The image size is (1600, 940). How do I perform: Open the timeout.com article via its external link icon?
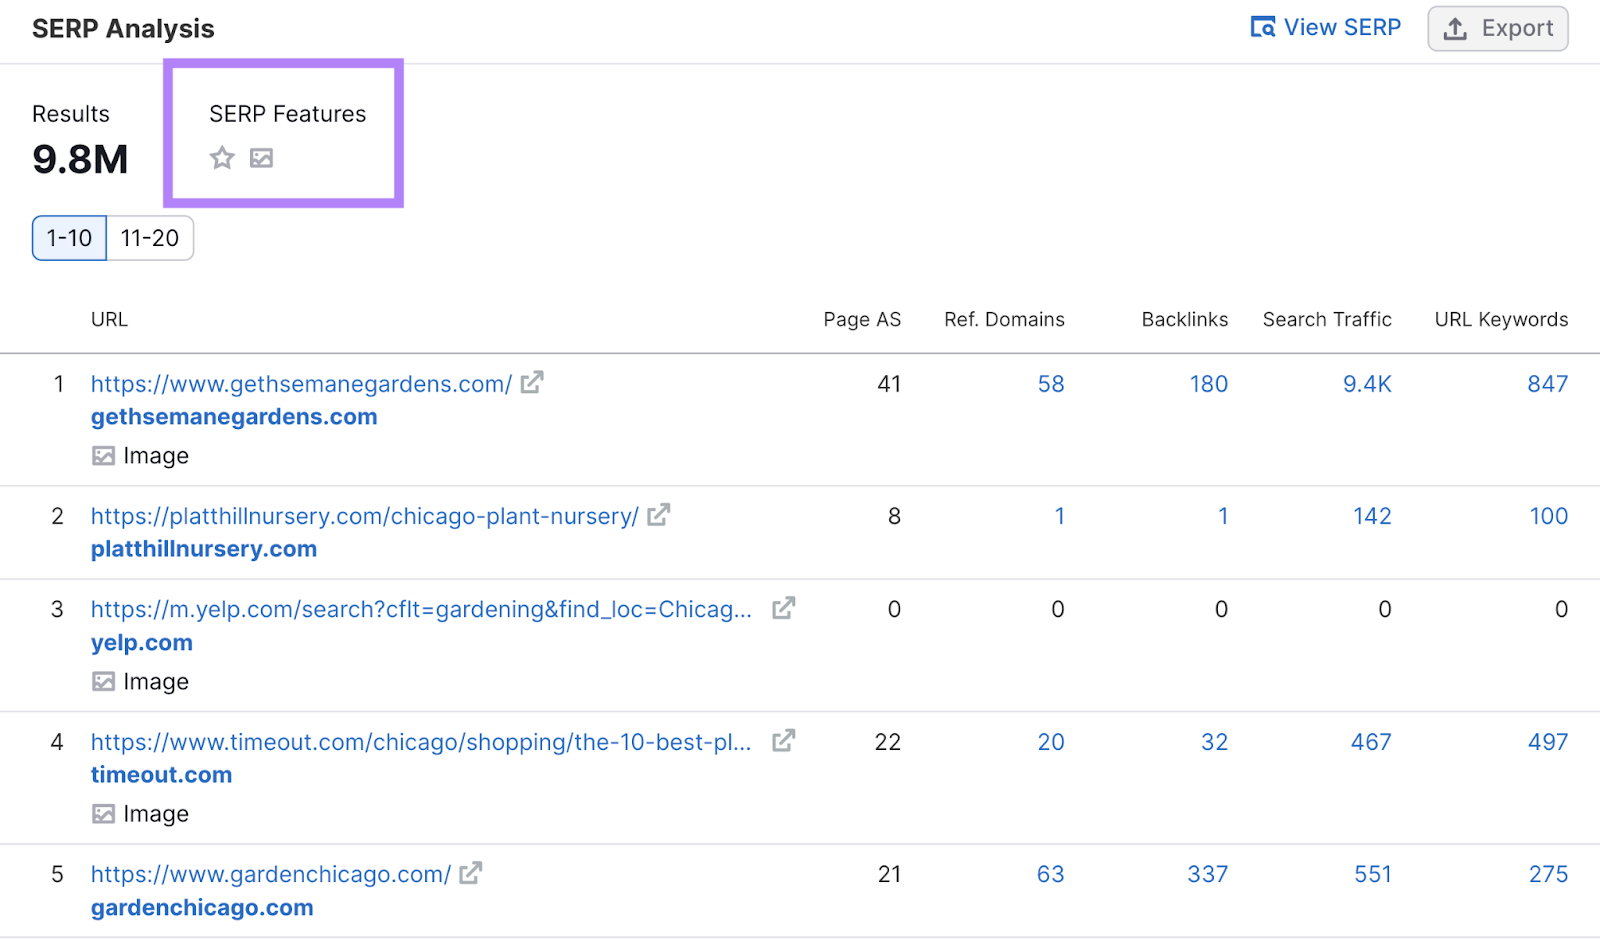(784, 740)
